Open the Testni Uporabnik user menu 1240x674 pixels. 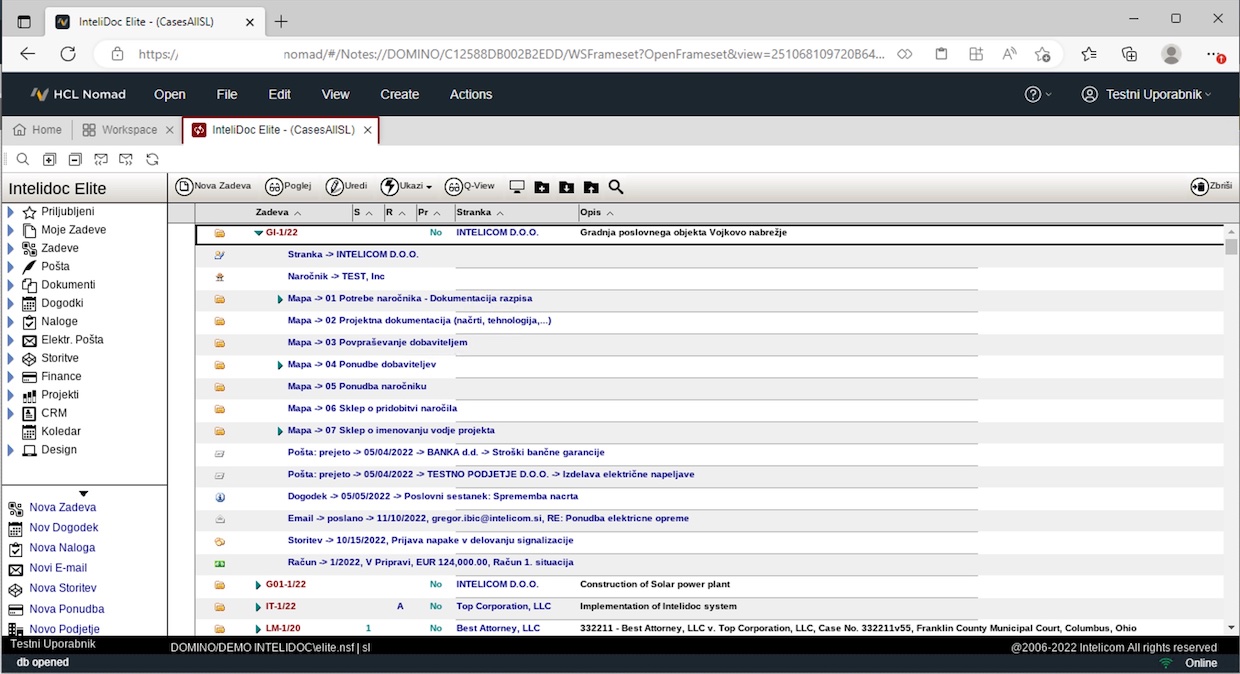point(1146,94)
